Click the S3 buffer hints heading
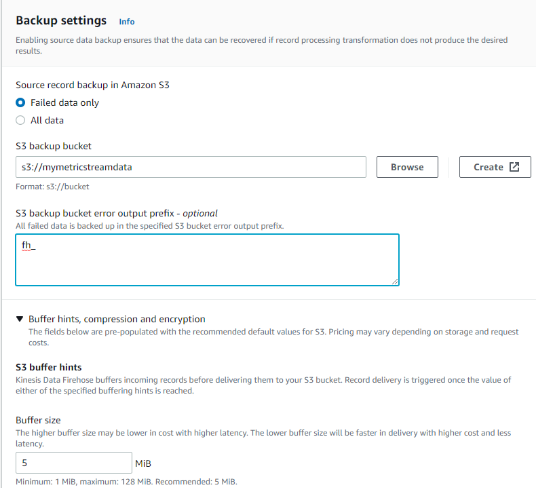 click(x=49, y=367)
